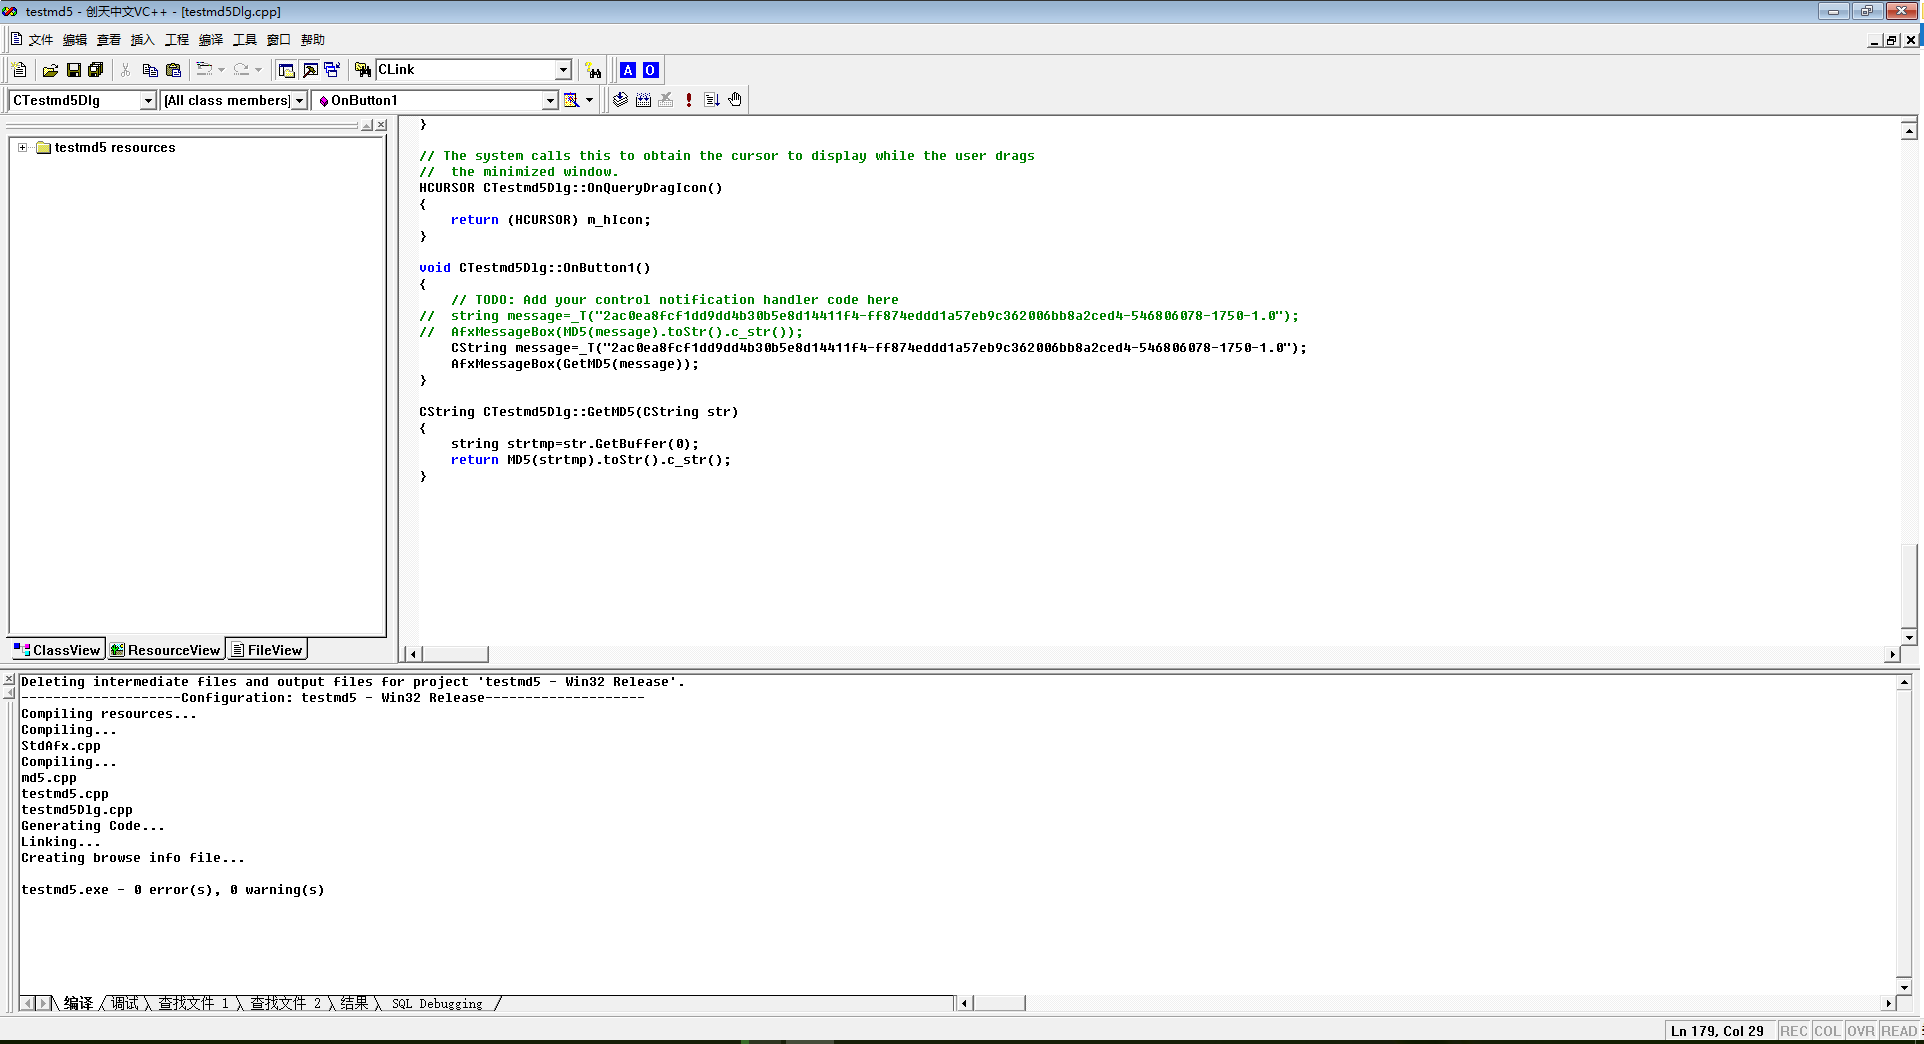Click the Find in Files icon
This screenshot has width=1924, height=1044.
tap(363, 70)
